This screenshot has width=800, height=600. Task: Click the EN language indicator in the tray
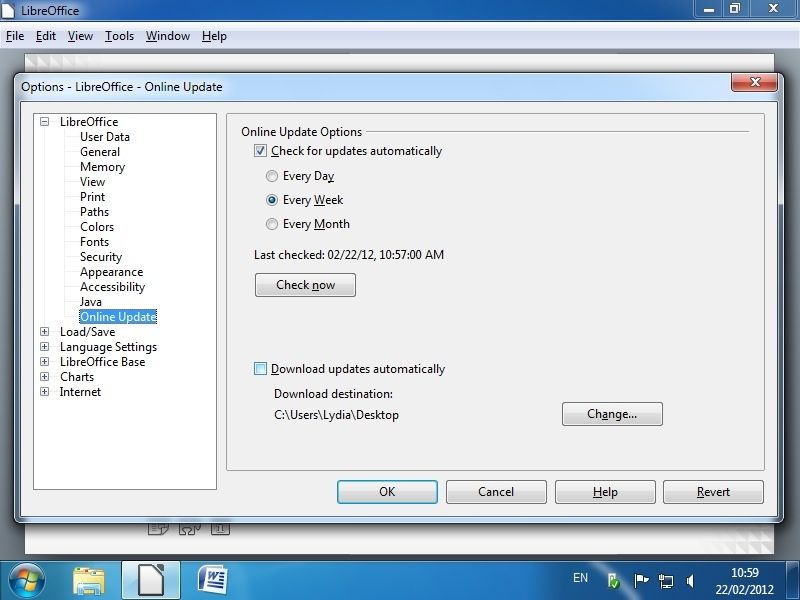click(x=580, y=578)
